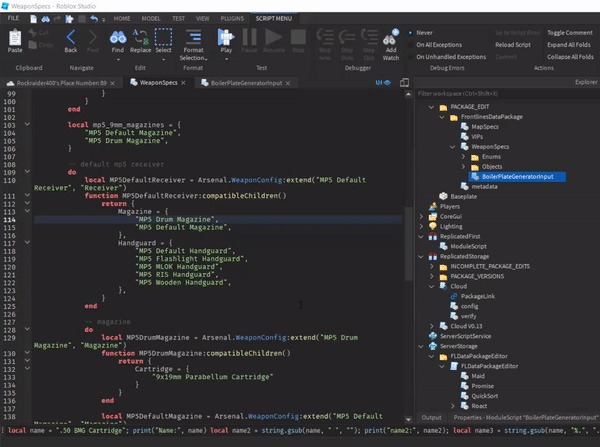600x447 pixels.
Task: Switch to the MODEL ribbon tab
Action: [151, 18]
